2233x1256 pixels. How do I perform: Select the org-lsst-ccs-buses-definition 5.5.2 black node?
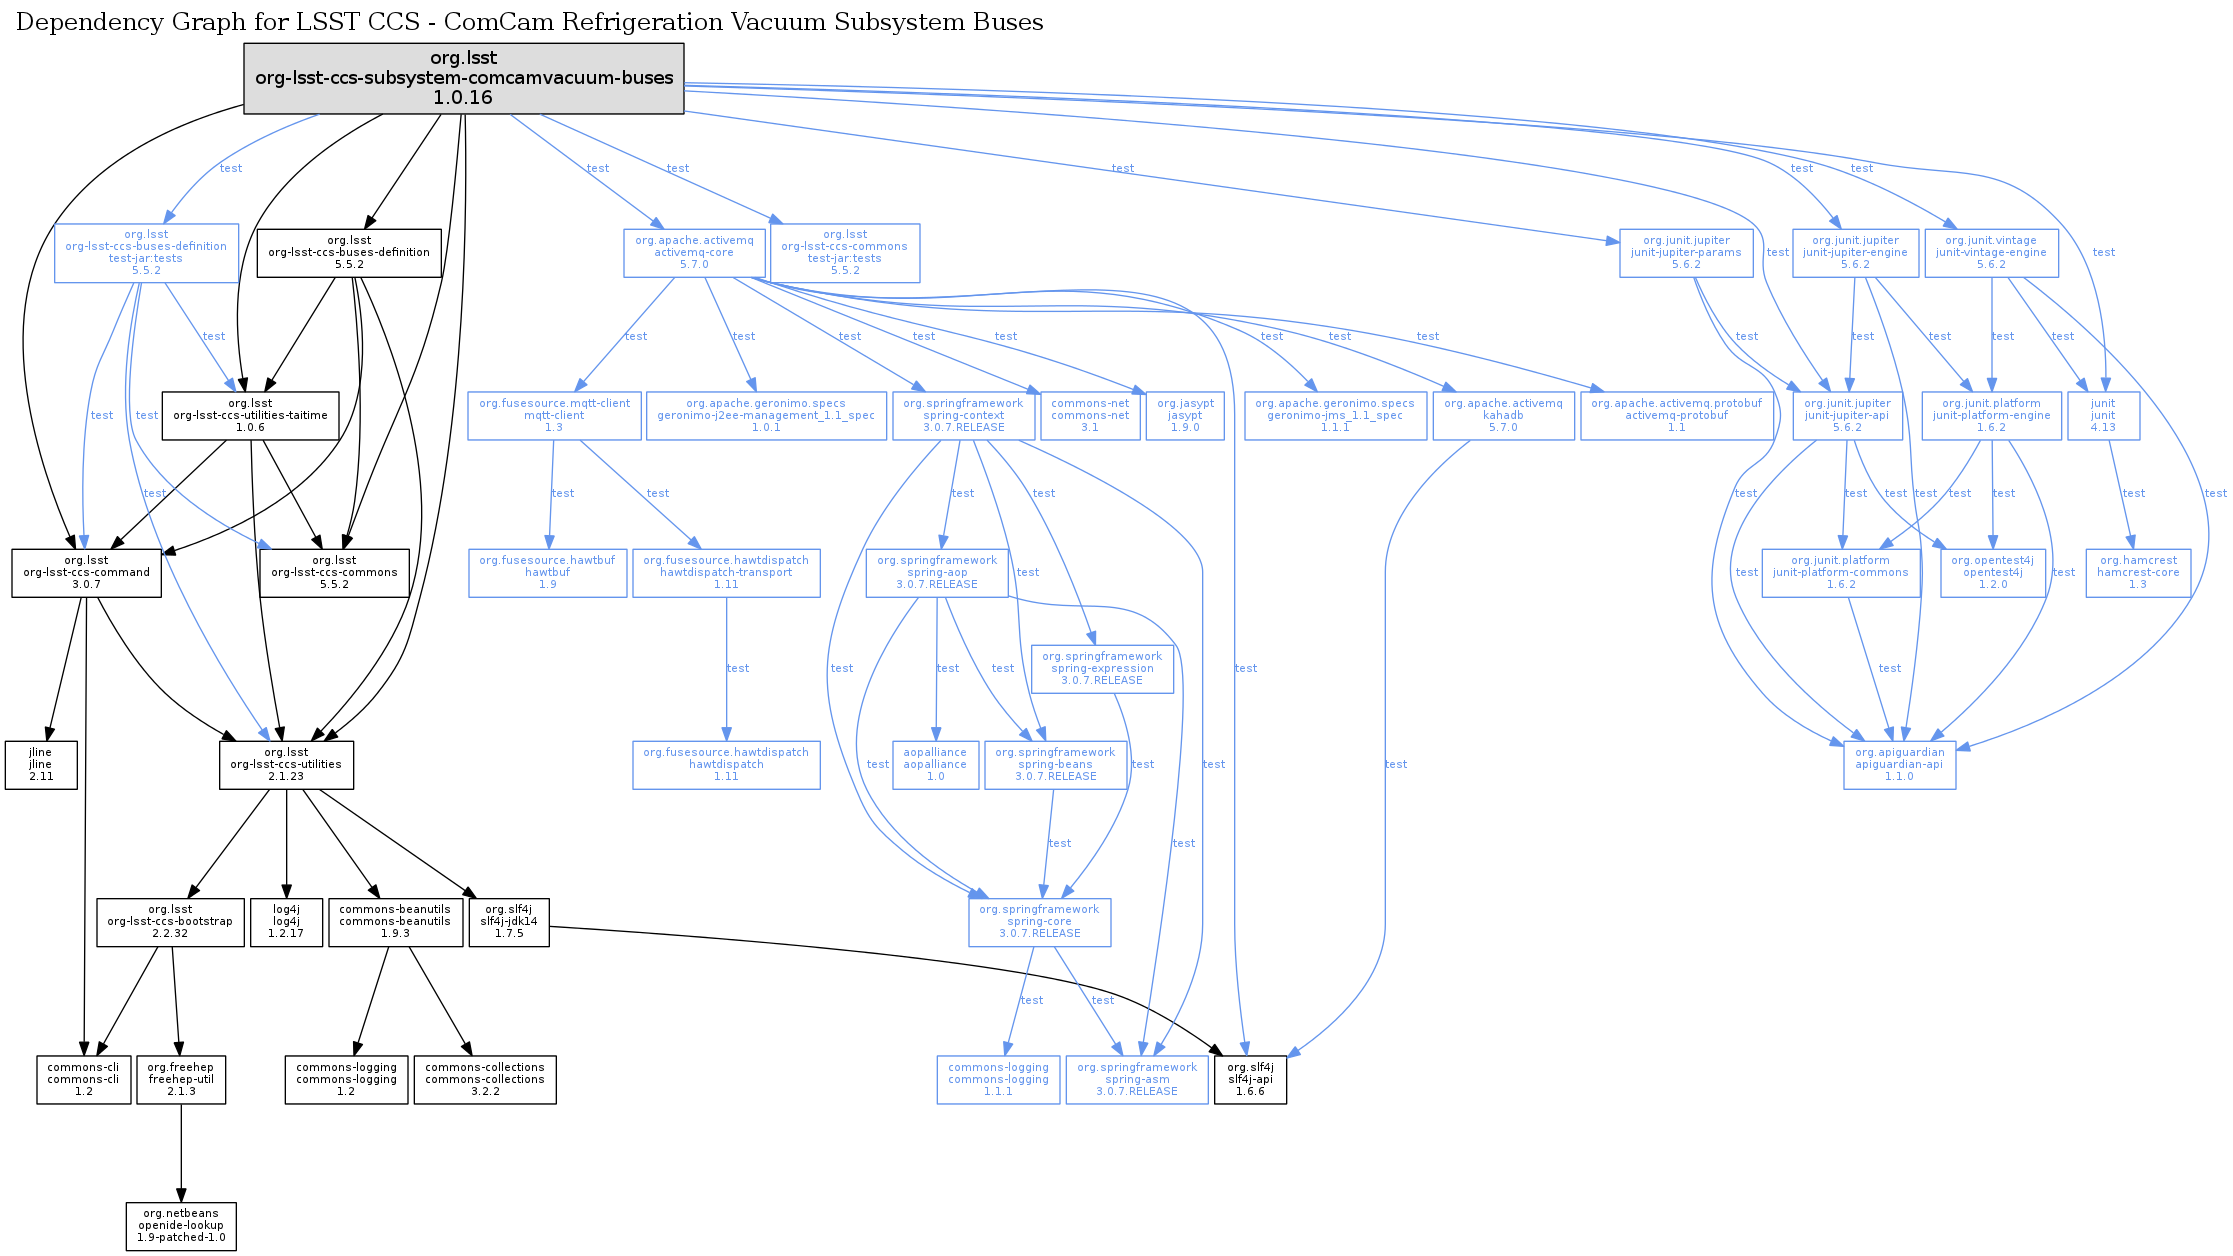(x=349, y=253)
